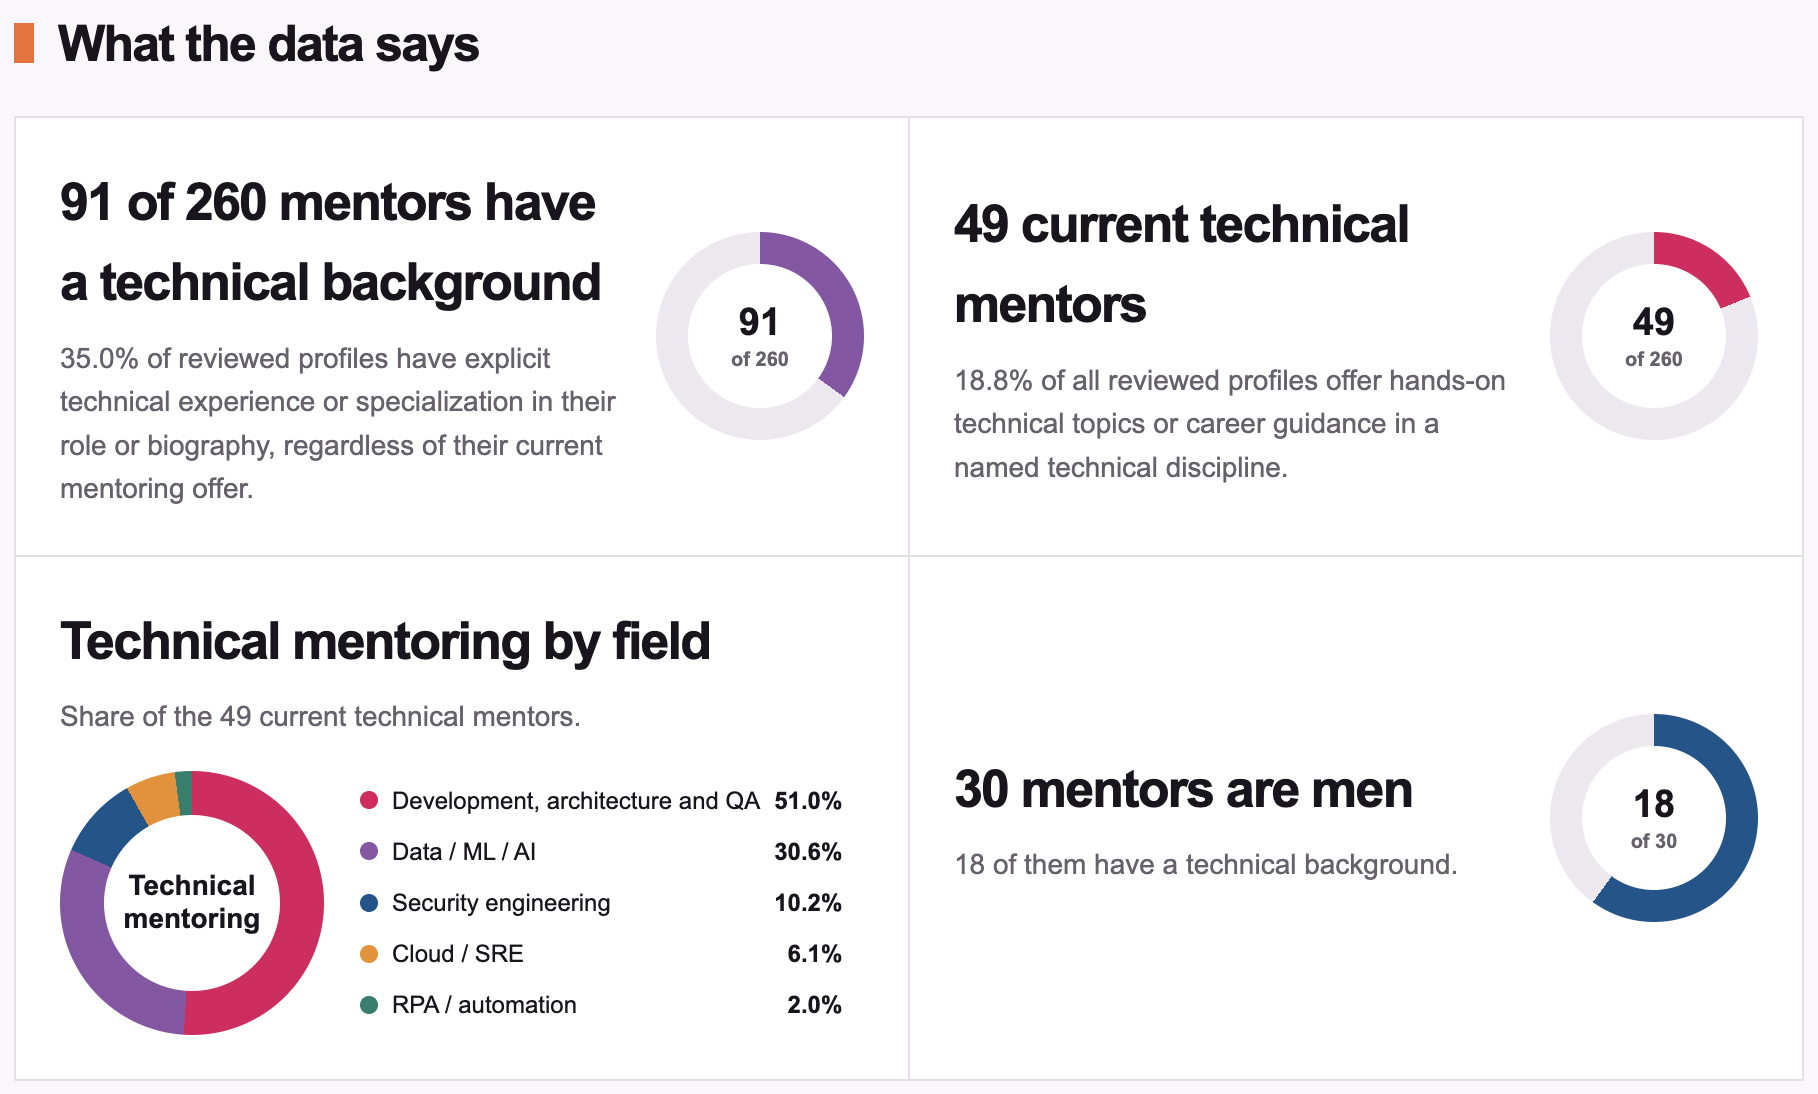
Task: Click the purple Data/ML/AI segment of the field donut
Action: pyautogui.click(x=100, y=960)
